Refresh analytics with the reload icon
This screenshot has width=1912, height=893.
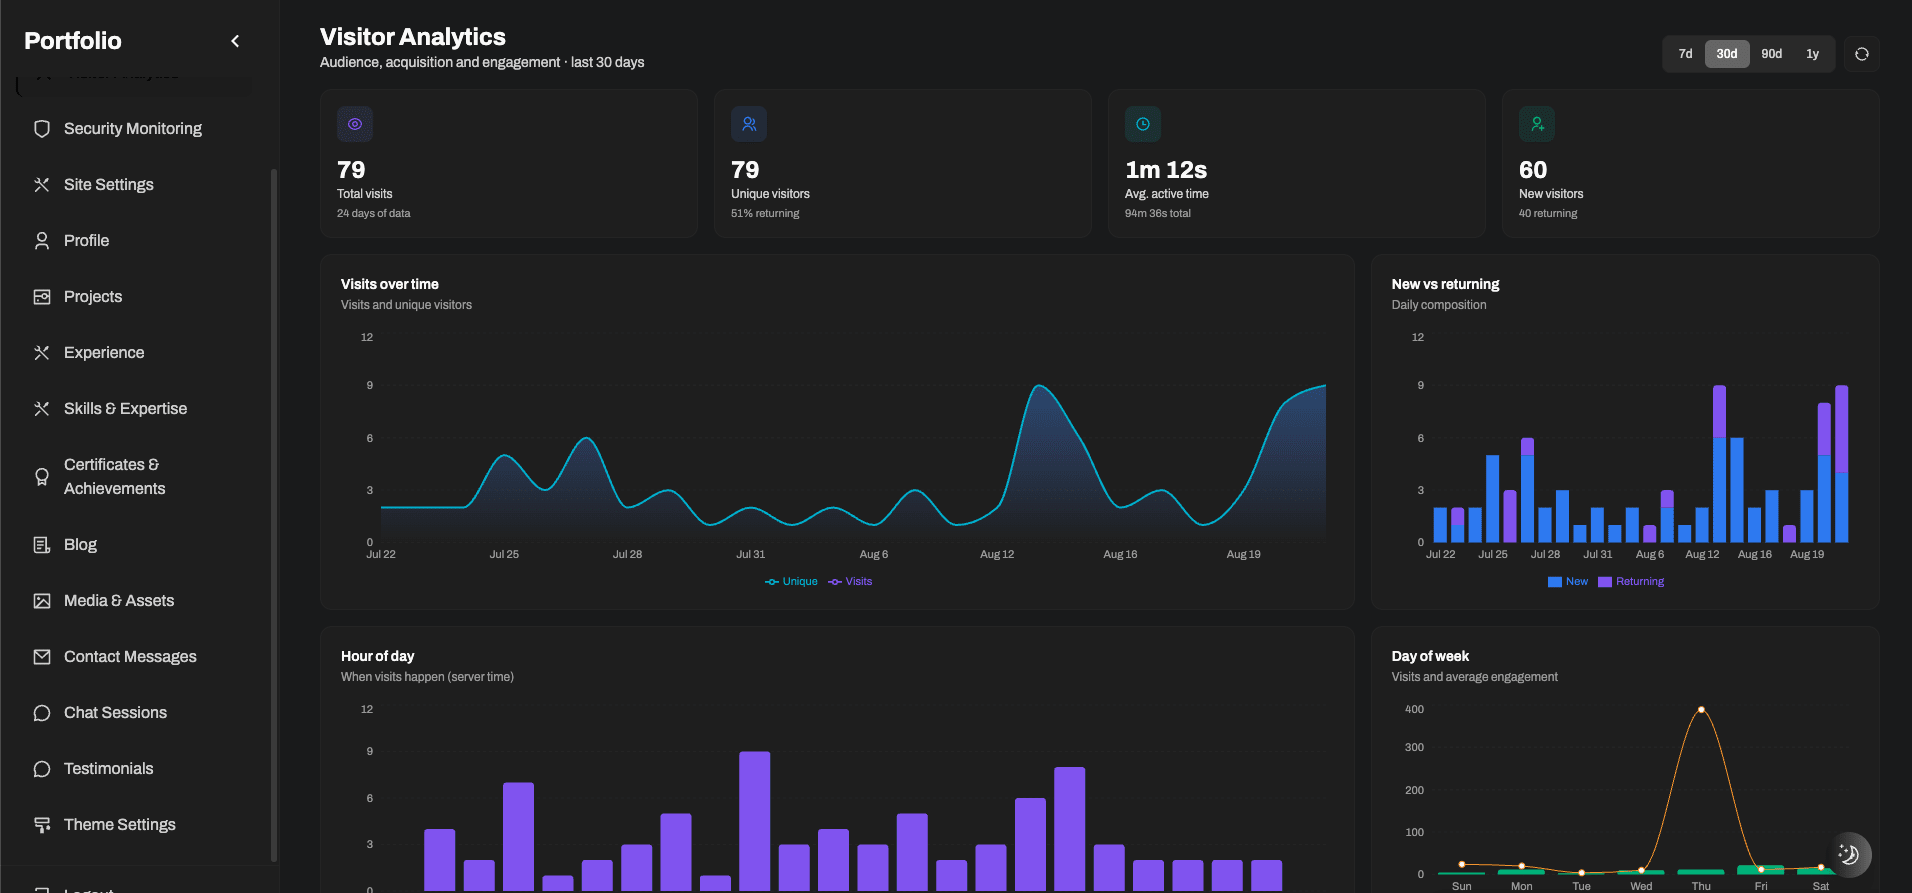click(1862, 54)
